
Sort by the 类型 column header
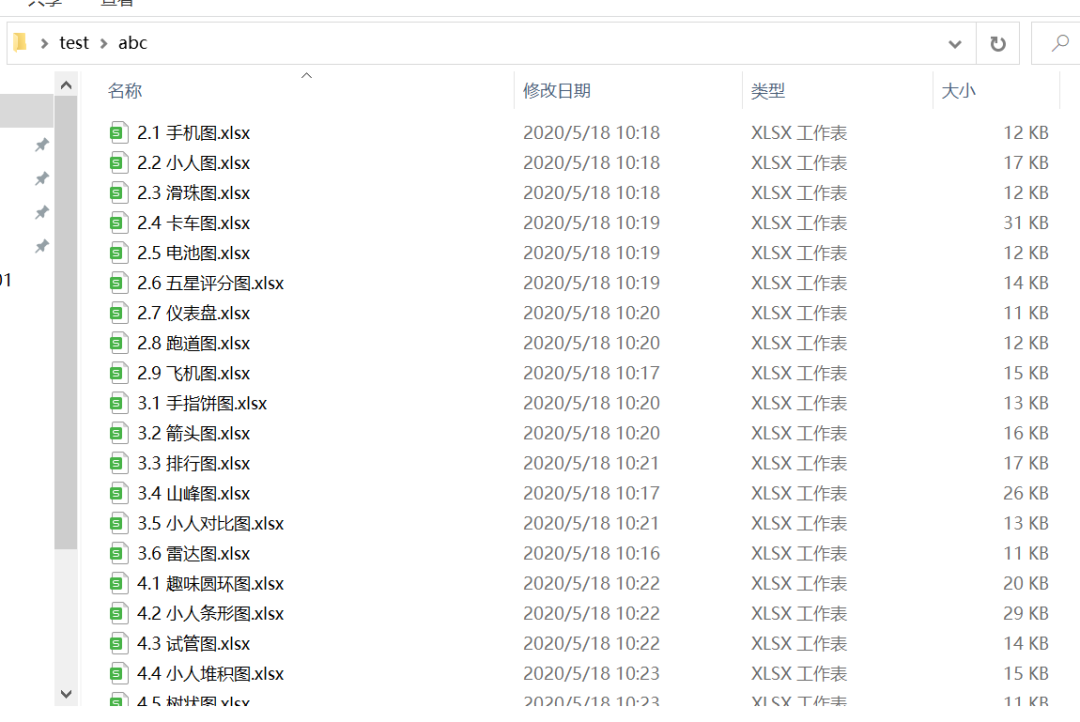tap(768, 90)
